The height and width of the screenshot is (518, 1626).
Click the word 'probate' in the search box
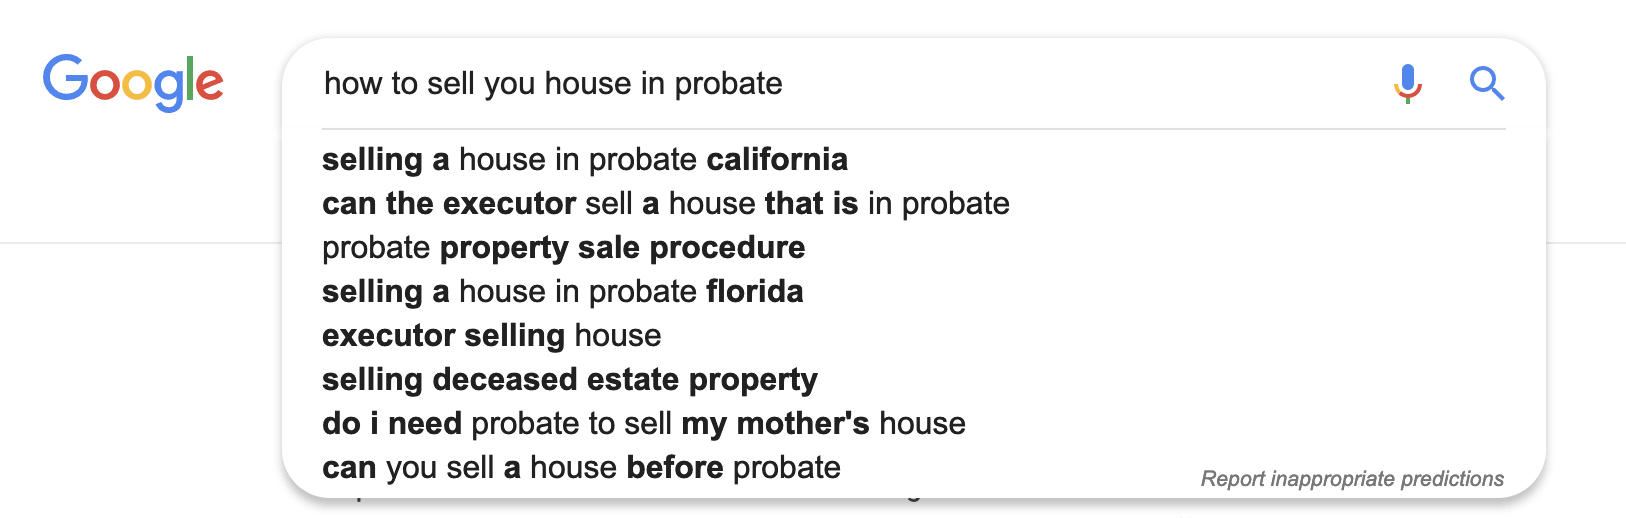tap(728, 84)
